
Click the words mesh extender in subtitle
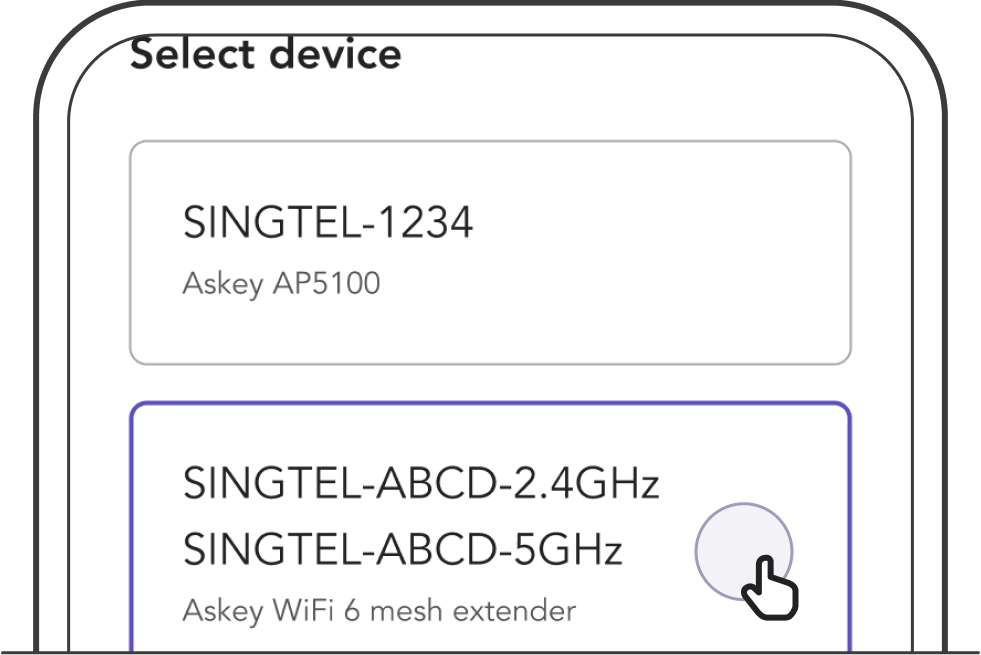tap(473, 611)
